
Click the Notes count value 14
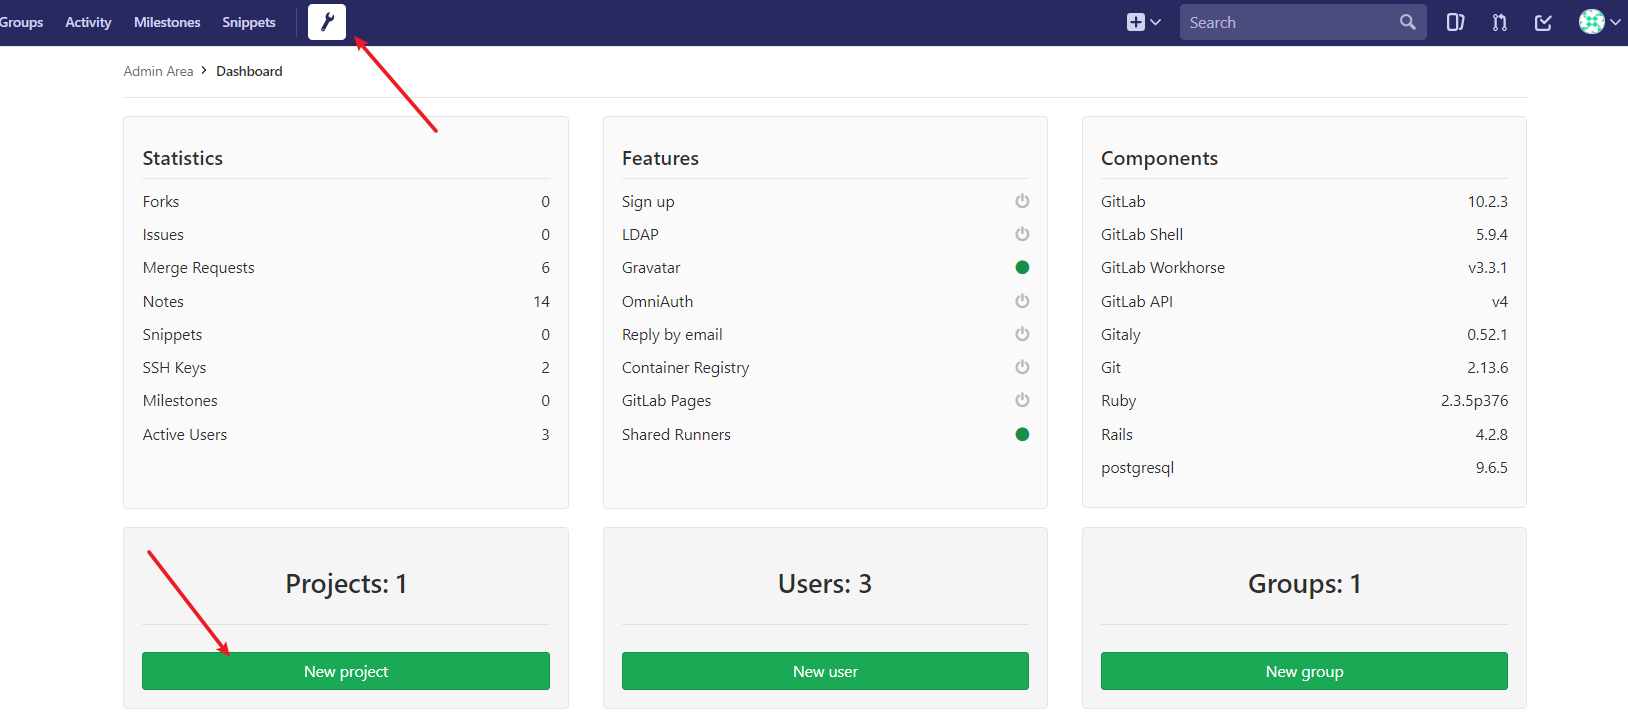coord(541,301)
